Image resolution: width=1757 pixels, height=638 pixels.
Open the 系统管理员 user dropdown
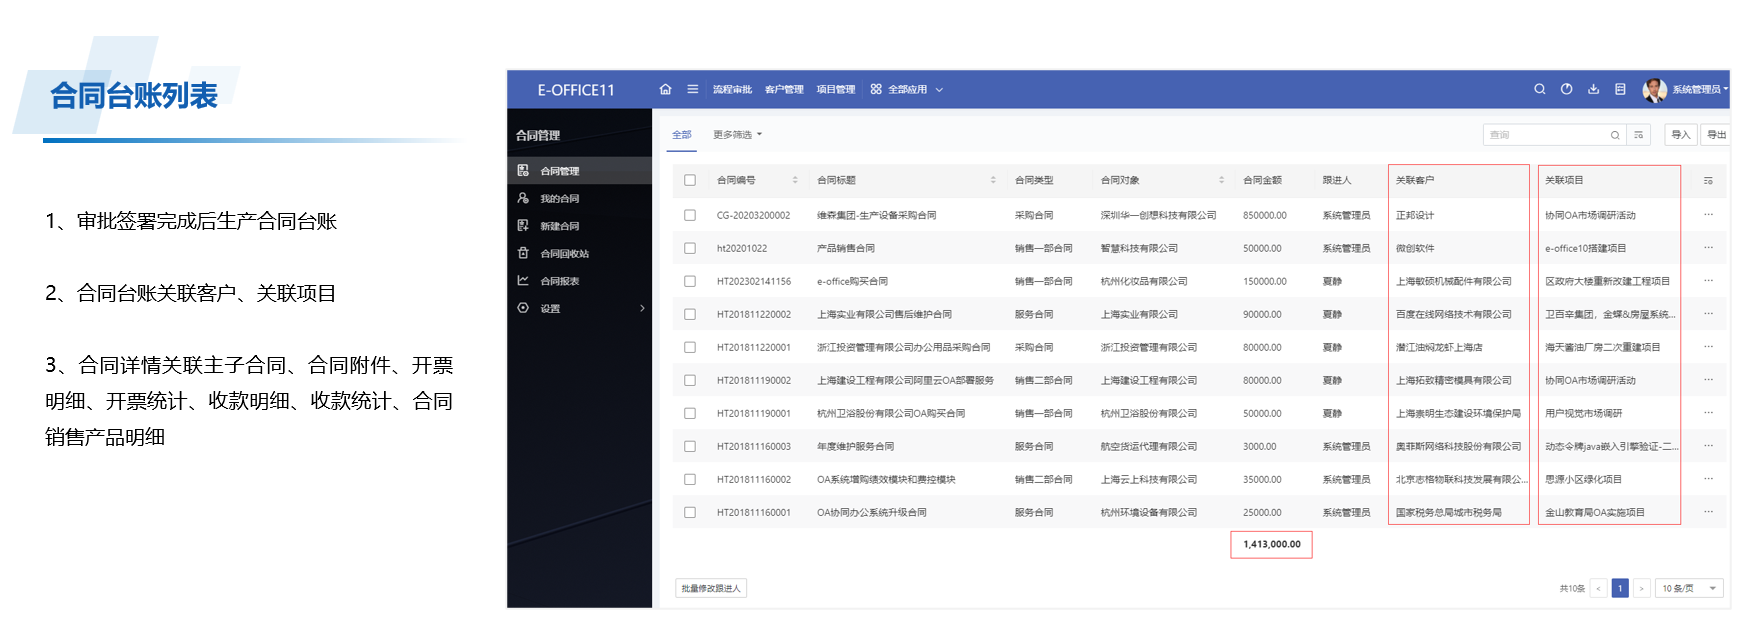(1700, 90)
